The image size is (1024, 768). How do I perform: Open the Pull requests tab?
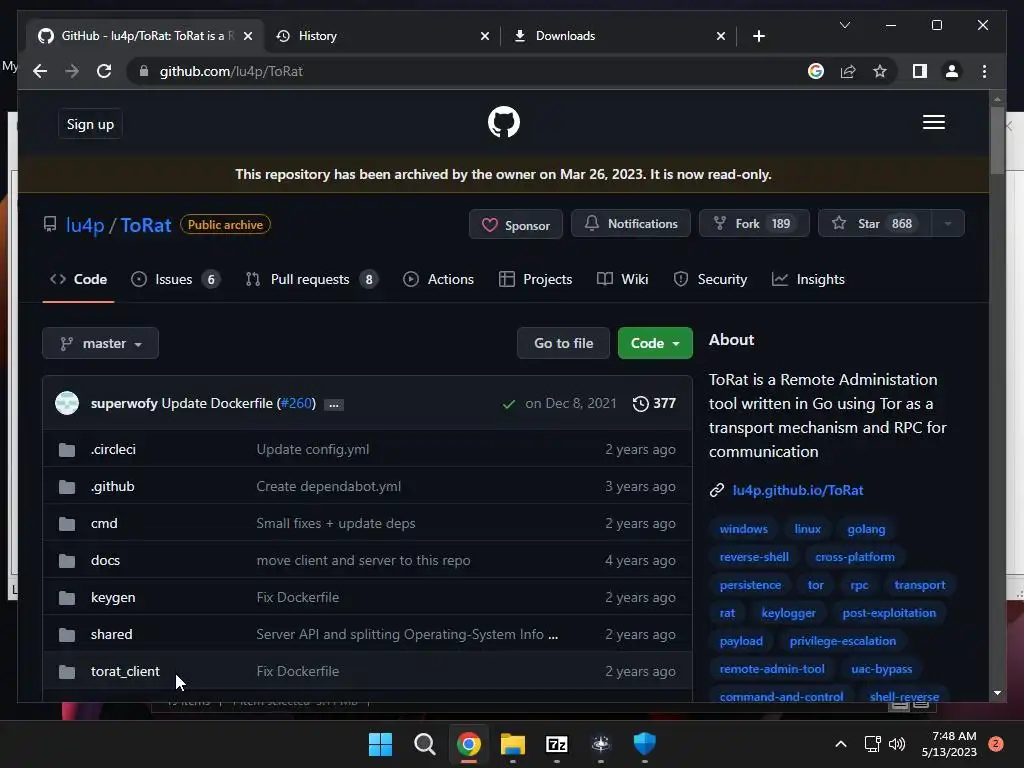click(312, 280)
